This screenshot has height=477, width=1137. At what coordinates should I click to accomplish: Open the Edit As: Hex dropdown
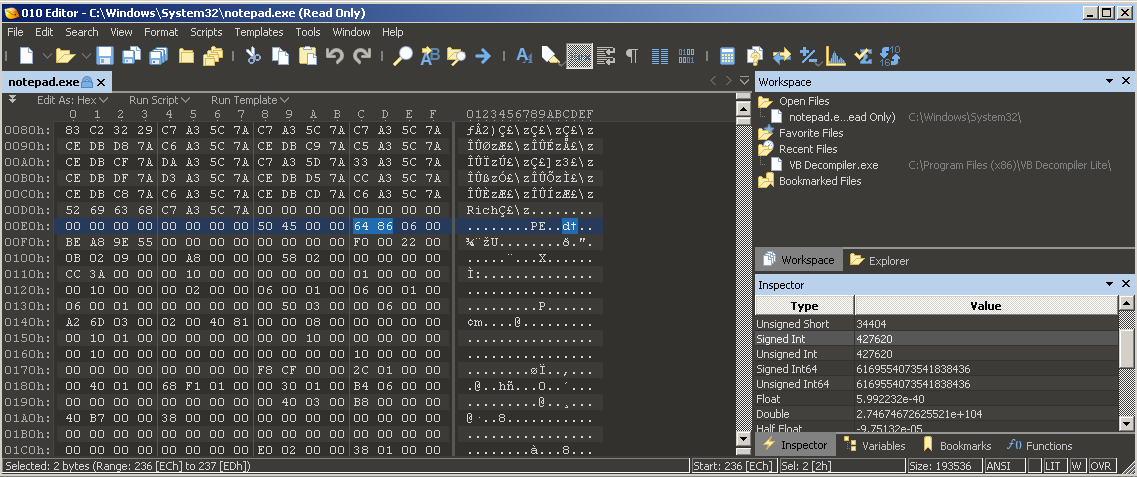pyautogui.click(x=72, y=100)
